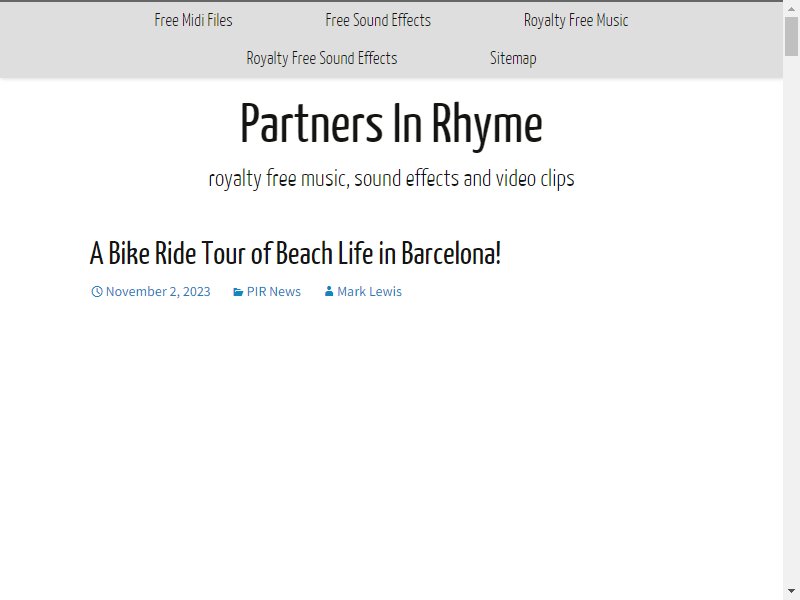Click the clock icon beside the date
Image resolution: width=800 pixels, height=600 pixels.
coord(97,291)
